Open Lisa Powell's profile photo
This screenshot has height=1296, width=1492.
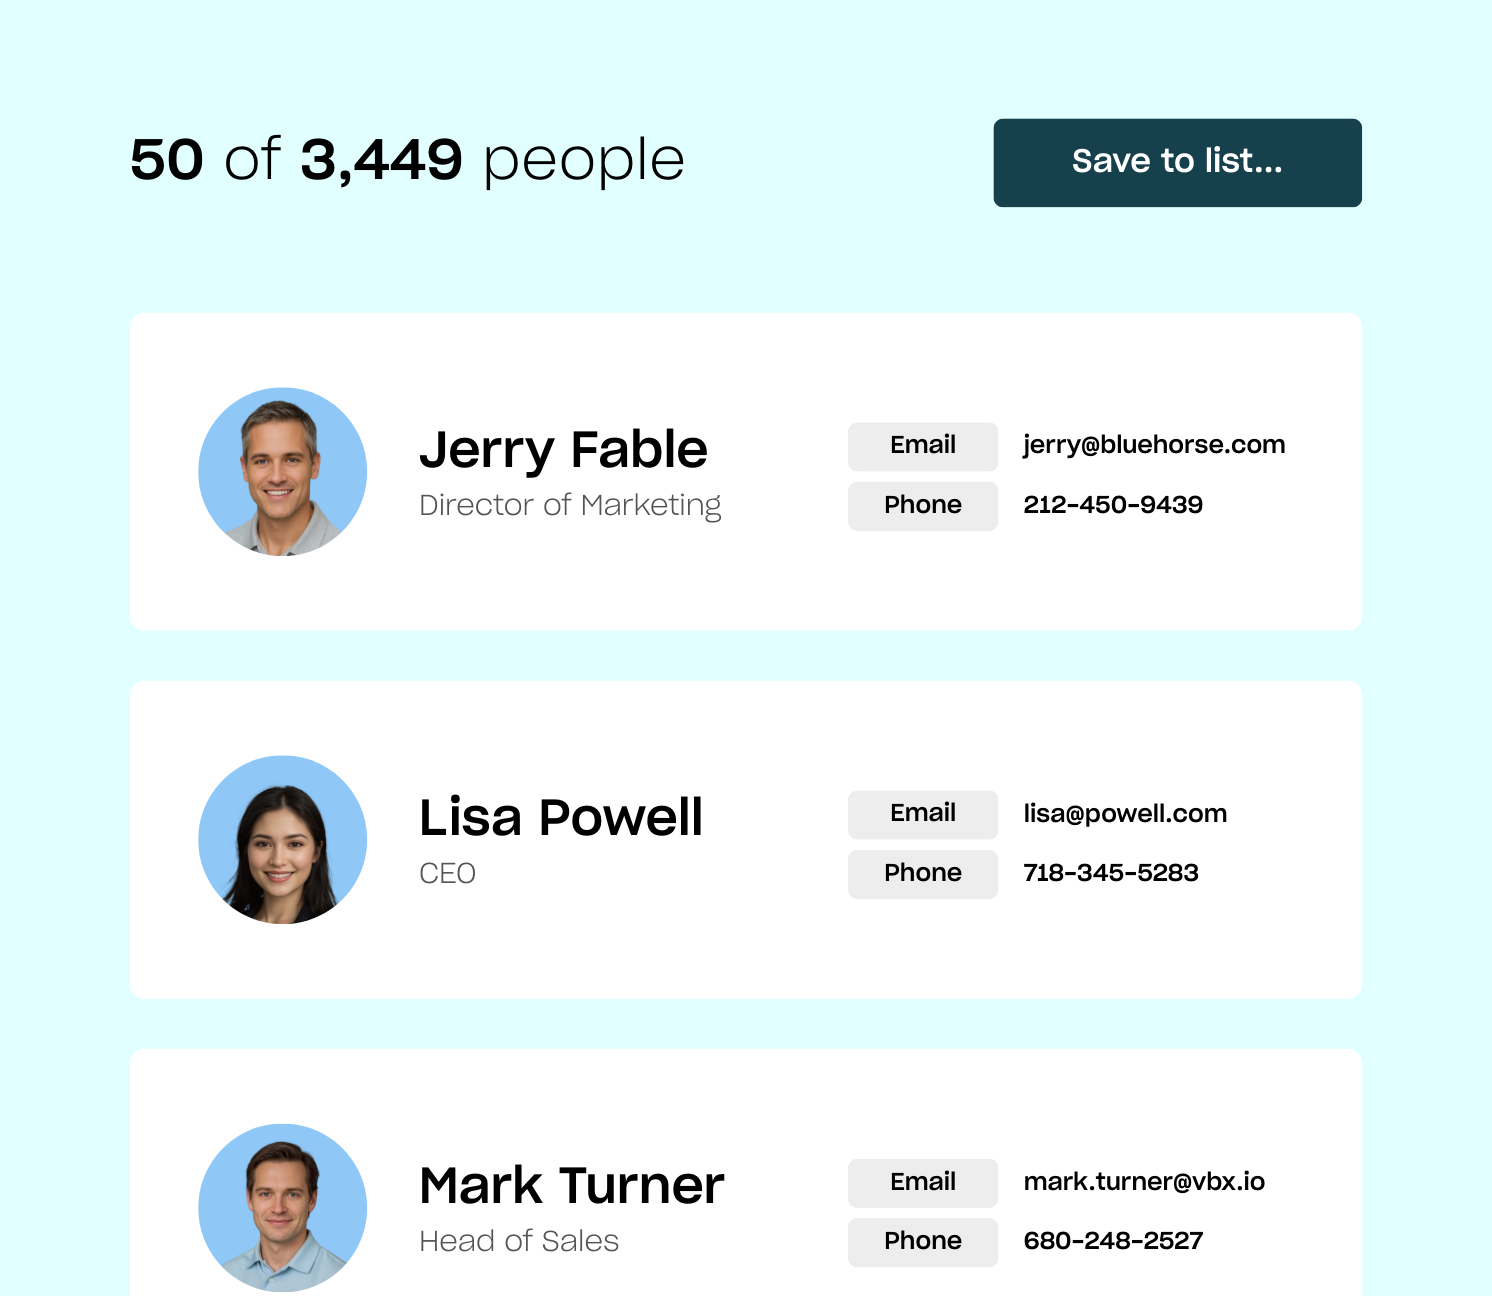tap(283, 839)
